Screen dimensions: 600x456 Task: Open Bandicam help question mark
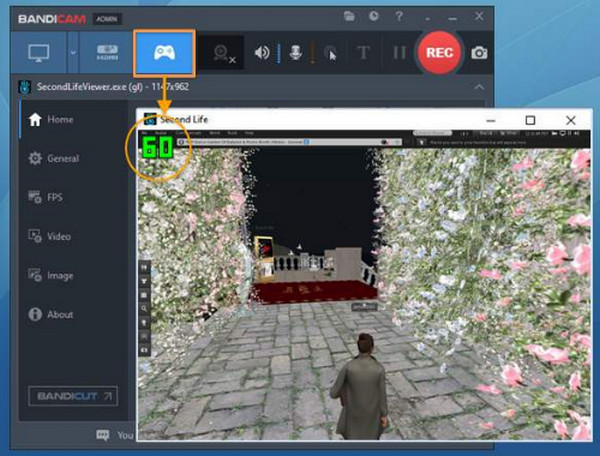pyautogui.click(x=399, y=16)
